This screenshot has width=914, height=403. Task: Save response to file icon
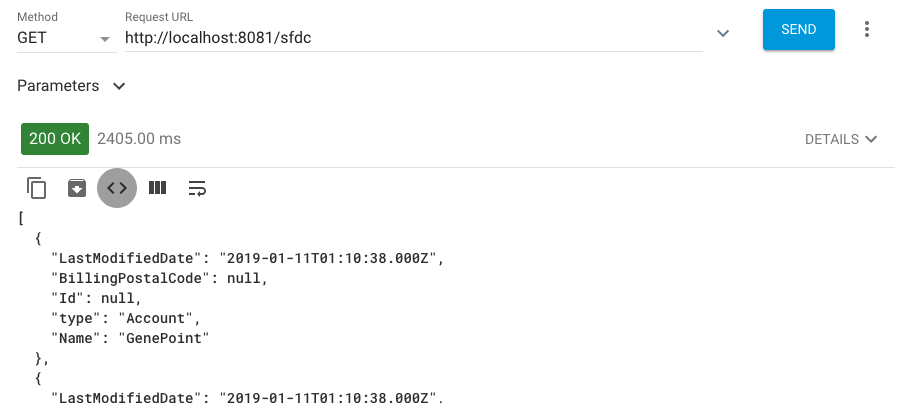[77, 188]
